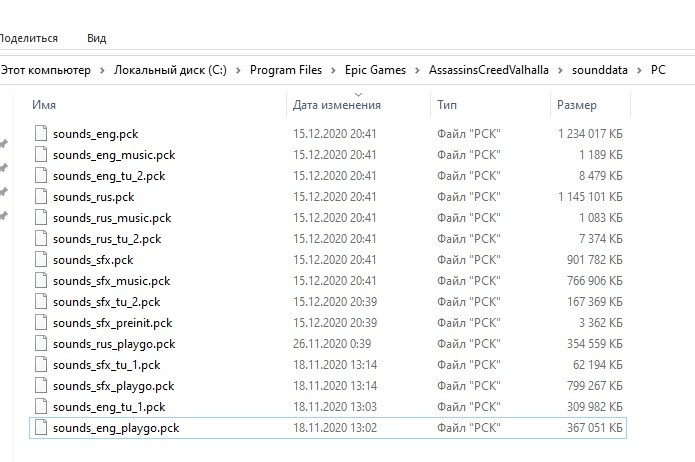This screenshot has height=462, width=695.
Task: Expand chevron after Epic Games breadcrumb
Action: pyautogui.click(x=417, y=70)
